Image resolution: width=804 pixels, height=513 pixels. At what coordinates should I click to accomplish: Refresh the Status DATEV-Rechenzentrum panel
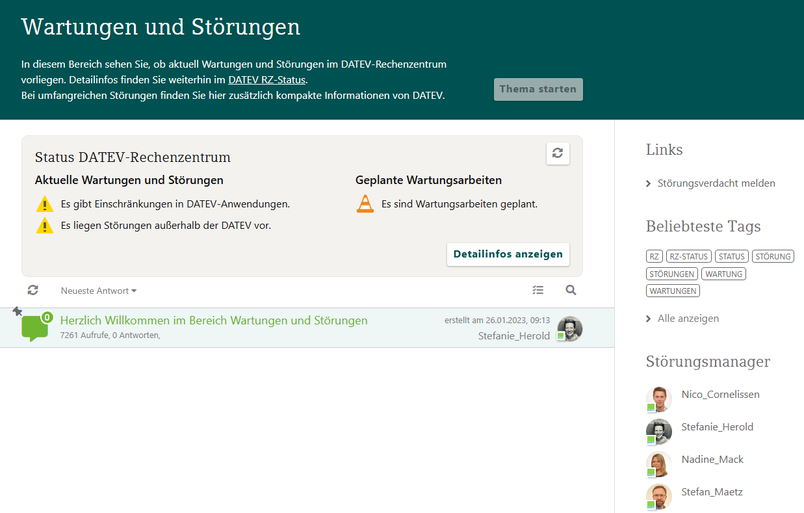click(557, 153)
